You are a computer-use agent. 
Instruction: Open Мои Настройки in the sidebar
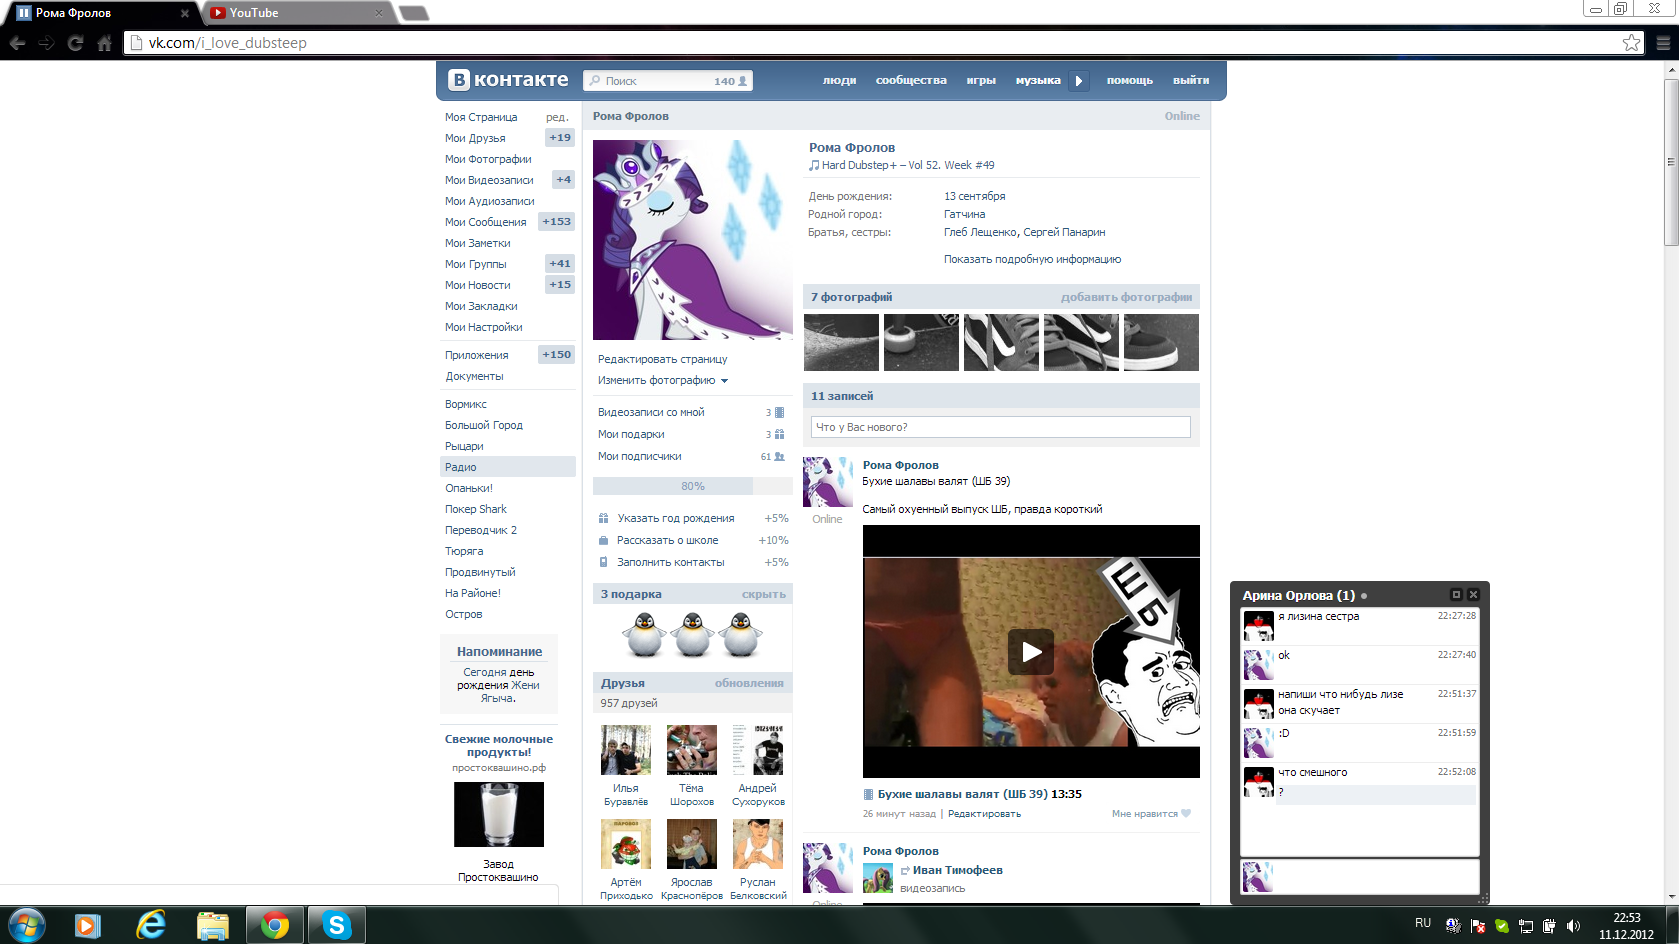point(483,327)
